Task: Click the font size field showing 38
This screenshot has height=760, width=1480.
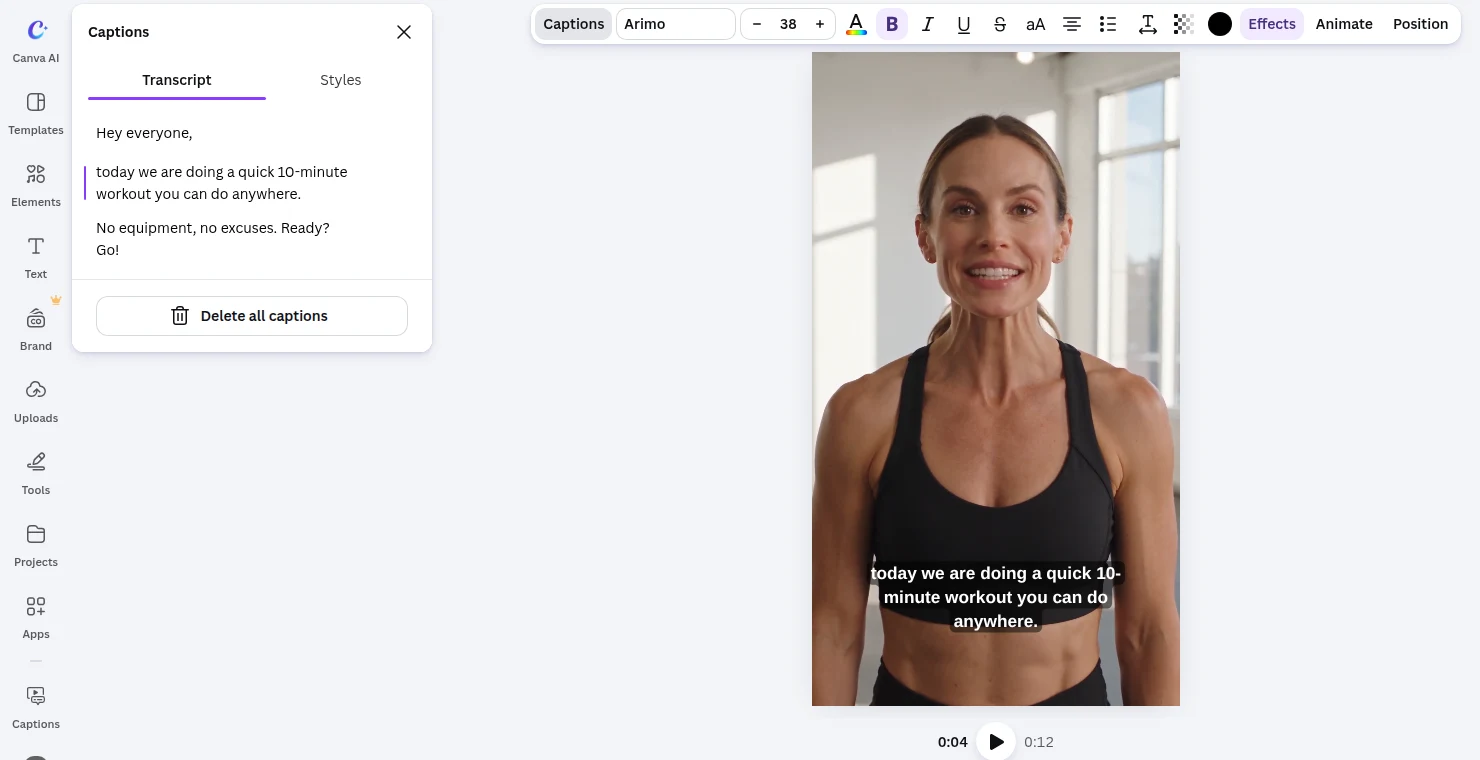Action: 788,24
